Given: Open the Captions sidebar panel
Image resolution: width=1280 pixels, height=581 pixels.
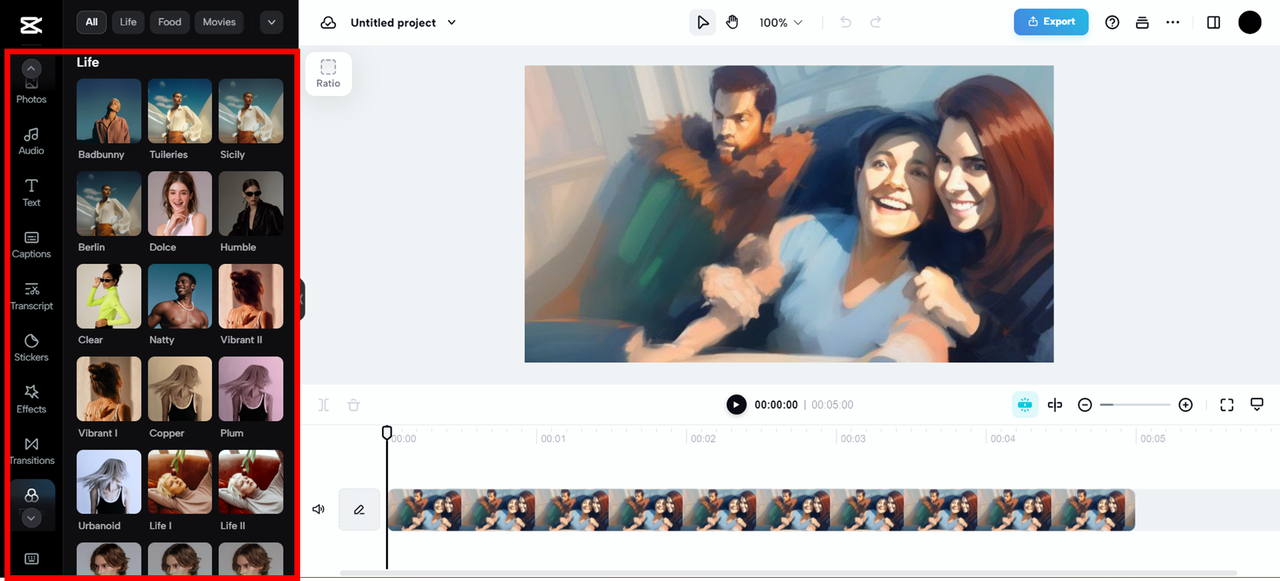Looking at the screenshot, I should coord(31,245).
